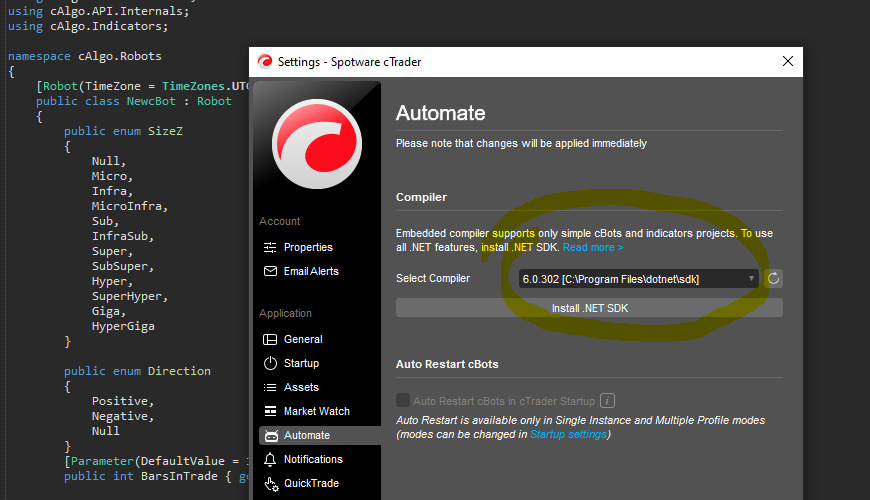Select the Notifications bell icon
870x500 pixels.
270,459
